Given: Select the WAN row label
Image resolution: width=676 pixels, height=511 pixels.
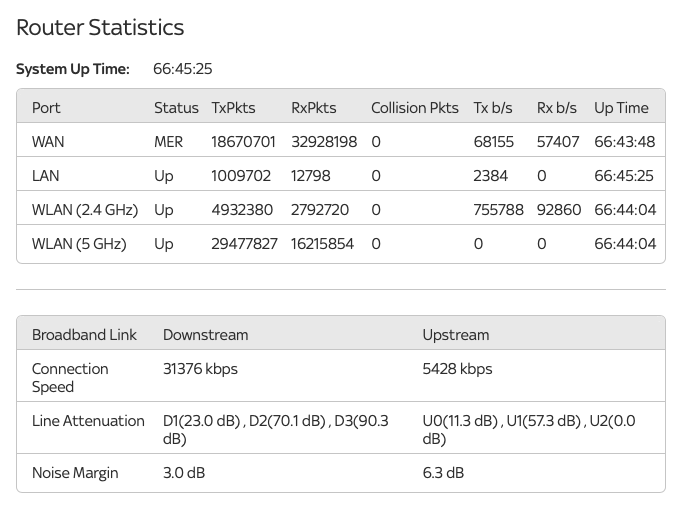Looking at the screenshot, I should pyautogui.click(x=48, y=142).
